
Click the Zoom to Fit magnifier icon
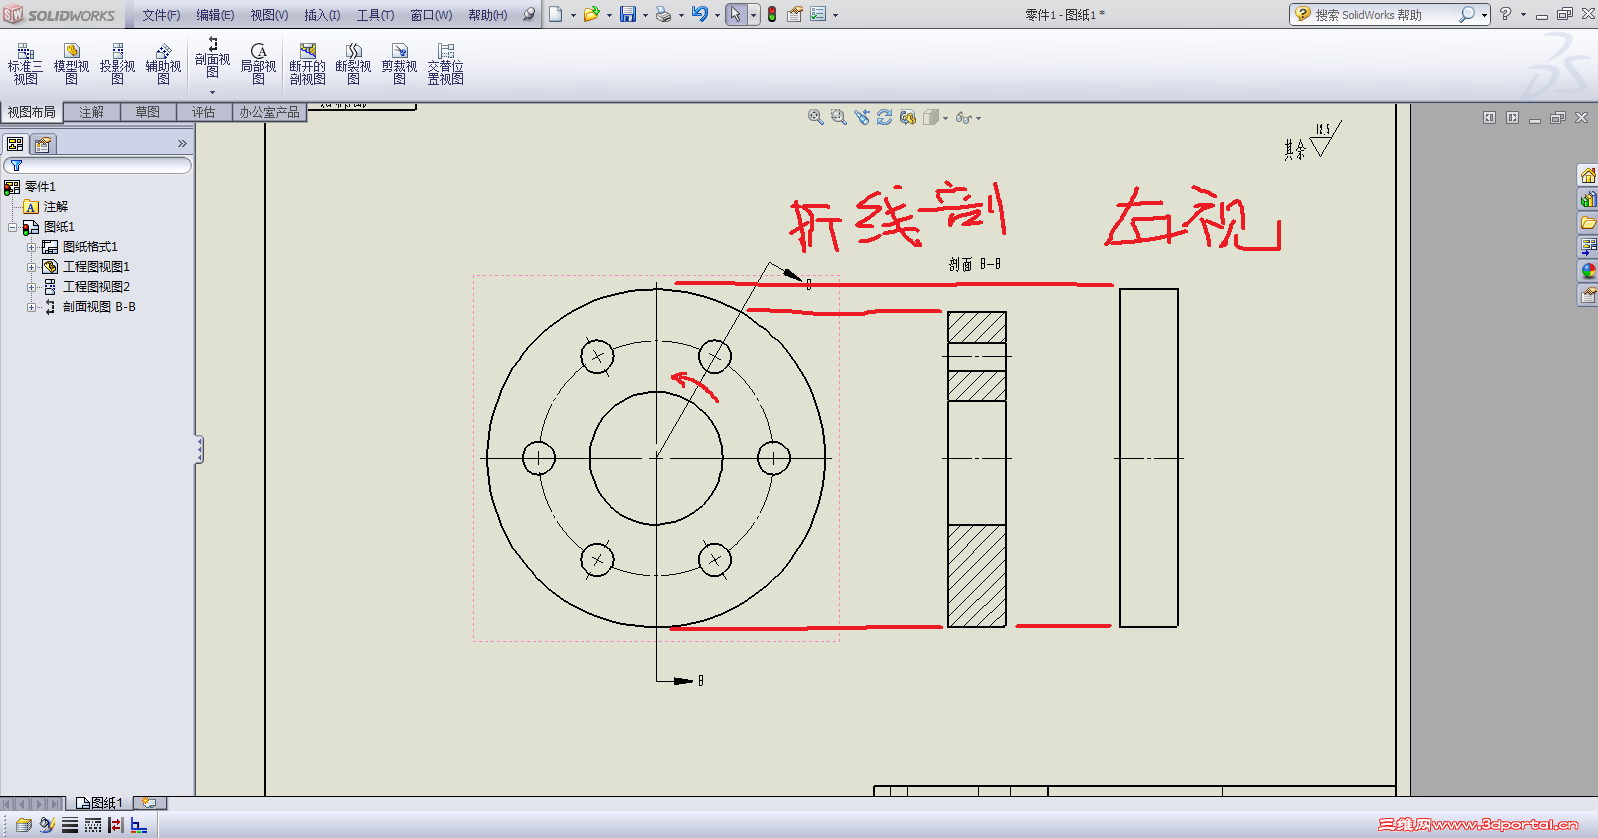coord(816,117)
